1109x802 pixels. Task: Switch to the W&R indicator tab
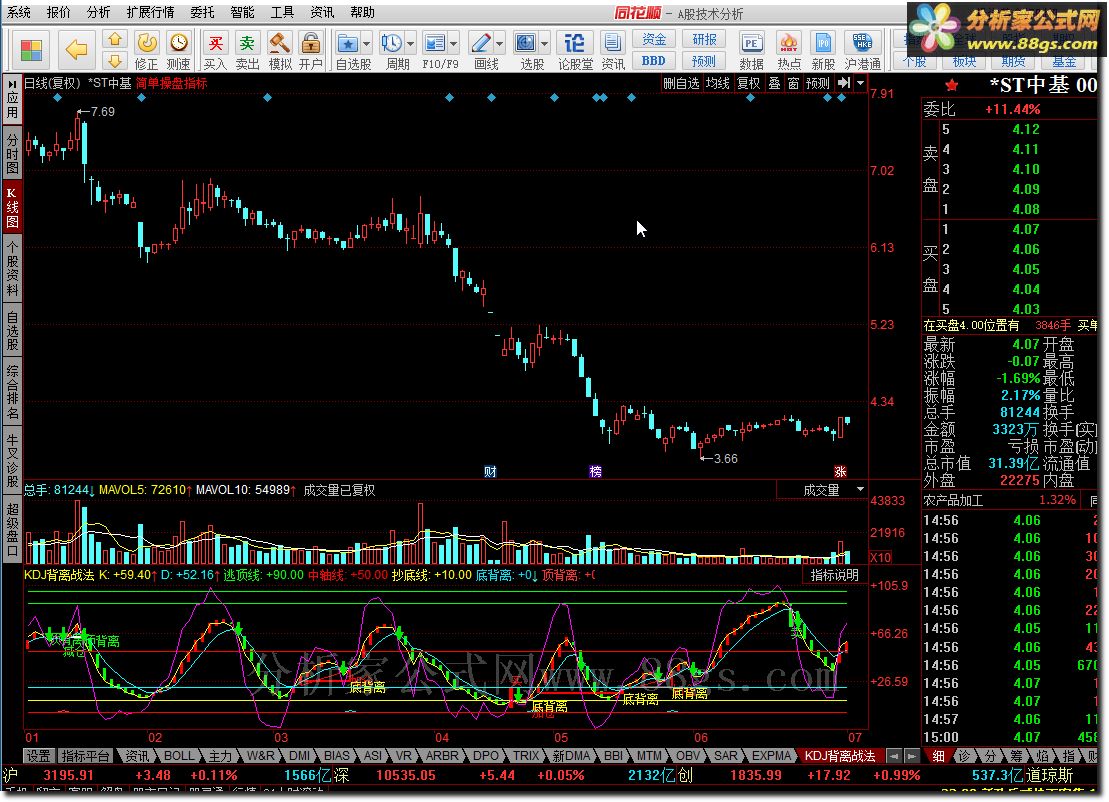[260, 755]
